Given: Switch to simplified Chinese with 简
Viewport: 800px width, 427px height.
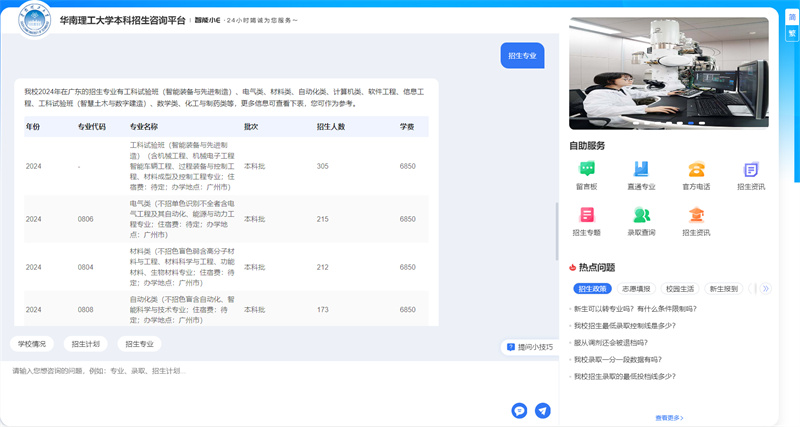Looking at the screenshot, I should point(792,17).
